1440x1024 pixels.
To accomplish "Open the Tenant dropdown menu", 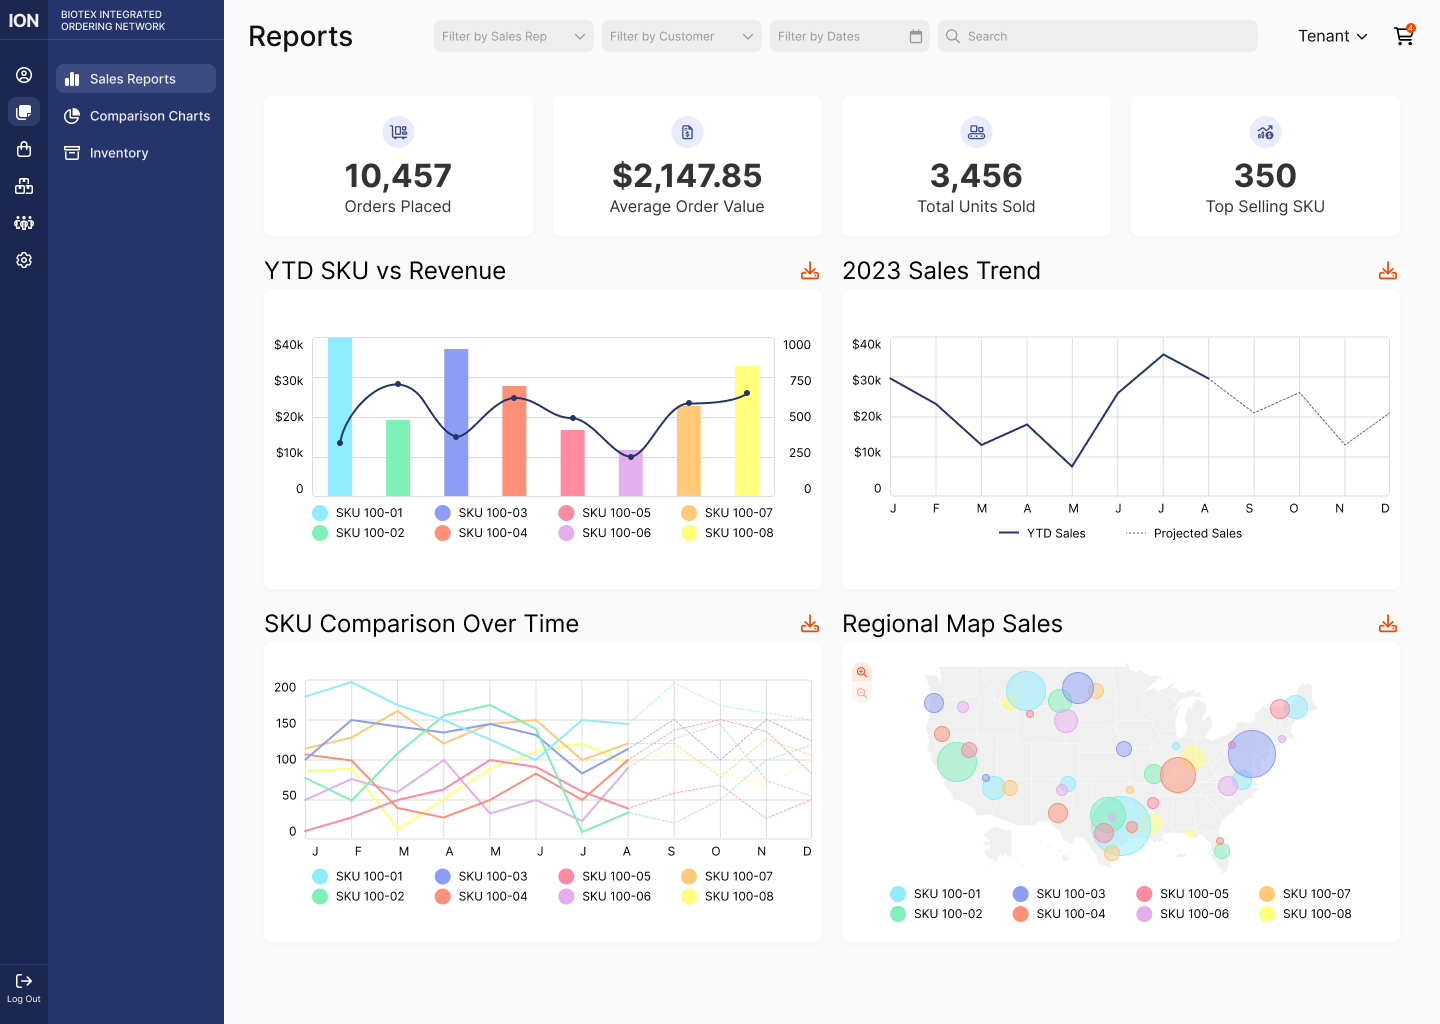I will tap(1332, 36).
